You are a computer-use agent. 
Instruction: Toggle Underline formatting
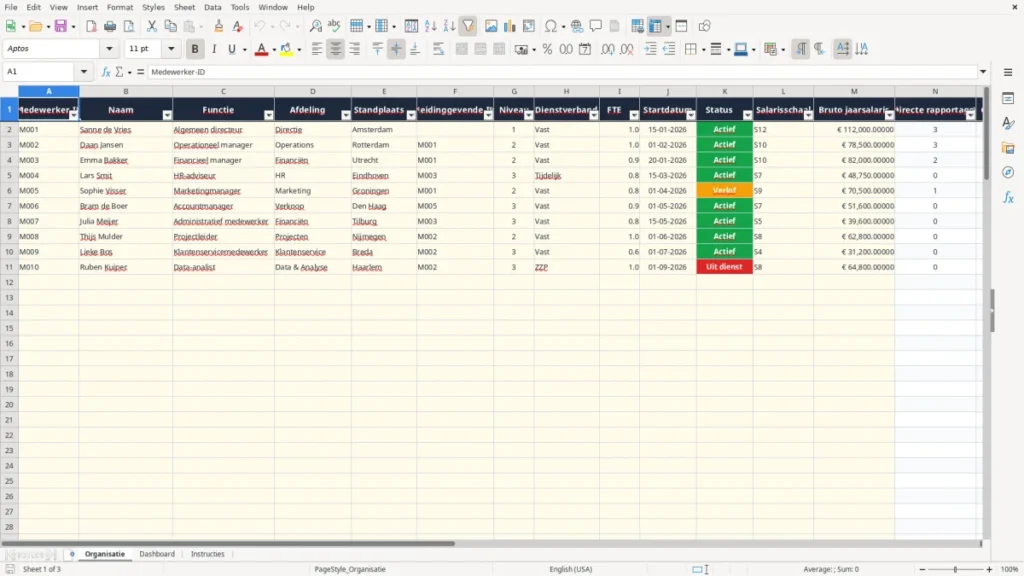coord(231,49)
